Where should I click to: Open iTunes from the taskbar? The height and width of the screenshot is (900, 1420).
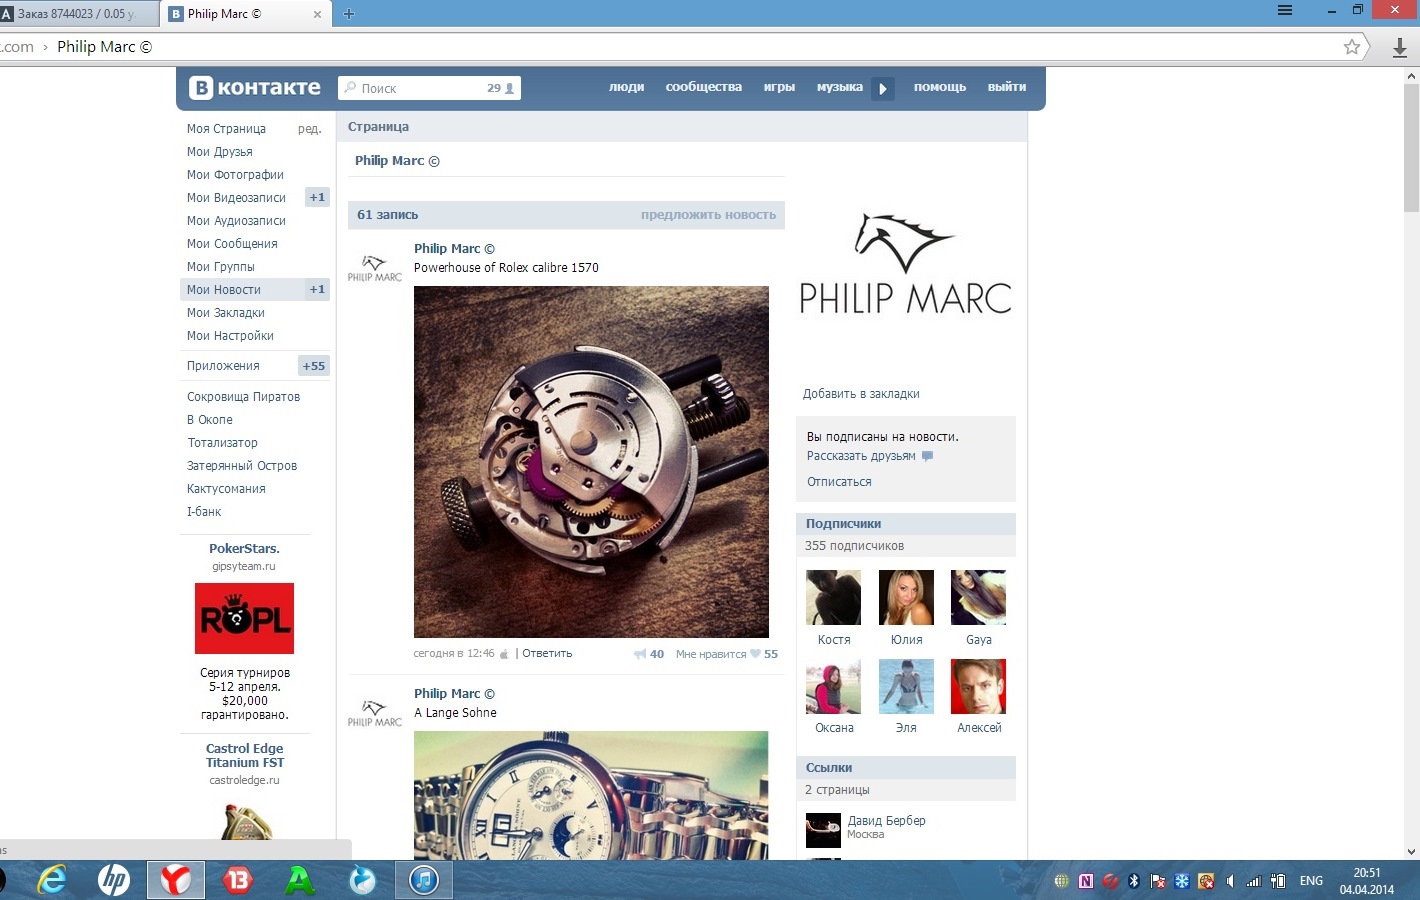pyautogui.click(x=424, y=880)
